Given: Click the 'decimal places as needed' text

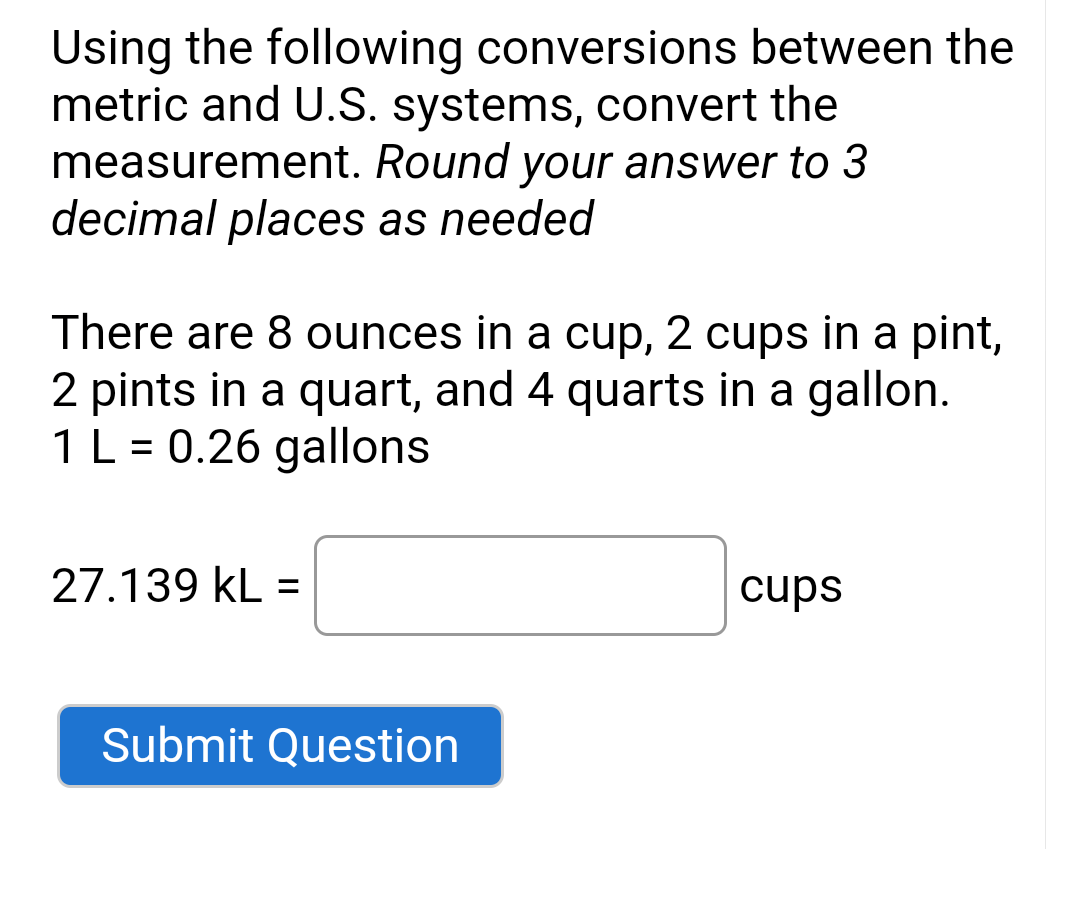Looking at the screenshot, I should 320,219.
